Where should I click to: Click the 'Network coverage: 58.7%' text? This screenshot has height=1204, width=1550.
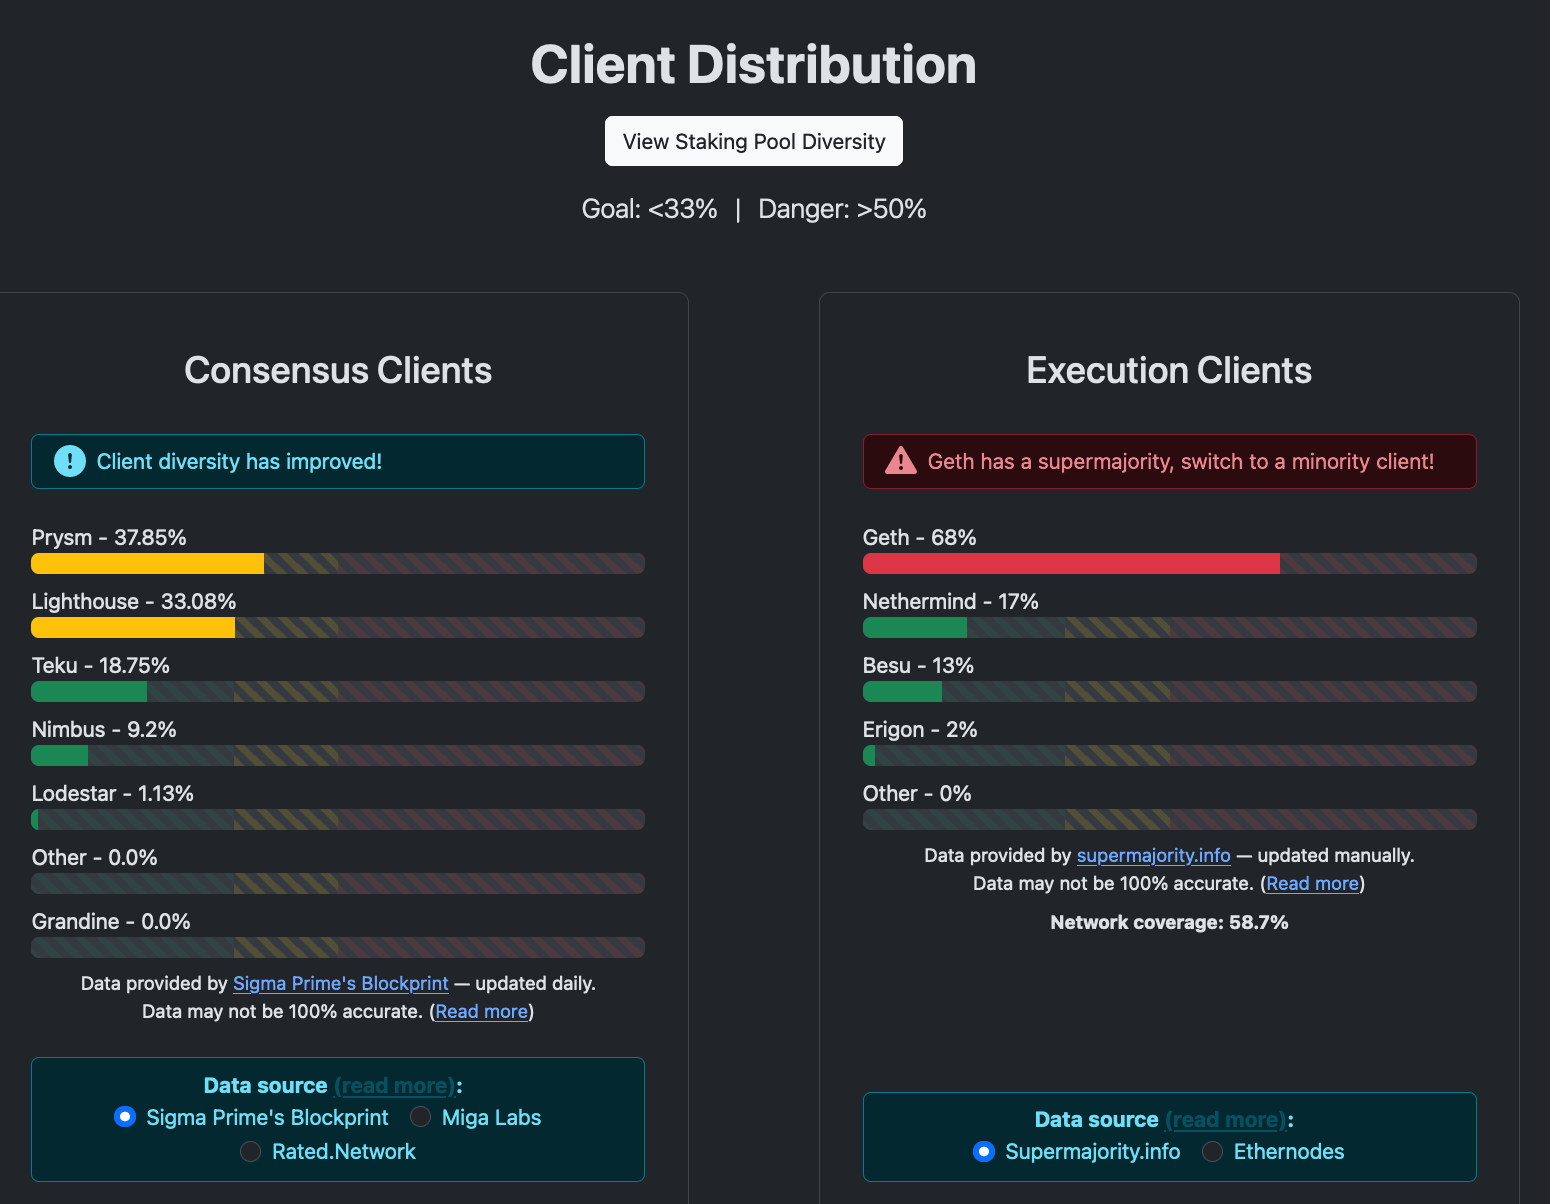click(1169, 922)
